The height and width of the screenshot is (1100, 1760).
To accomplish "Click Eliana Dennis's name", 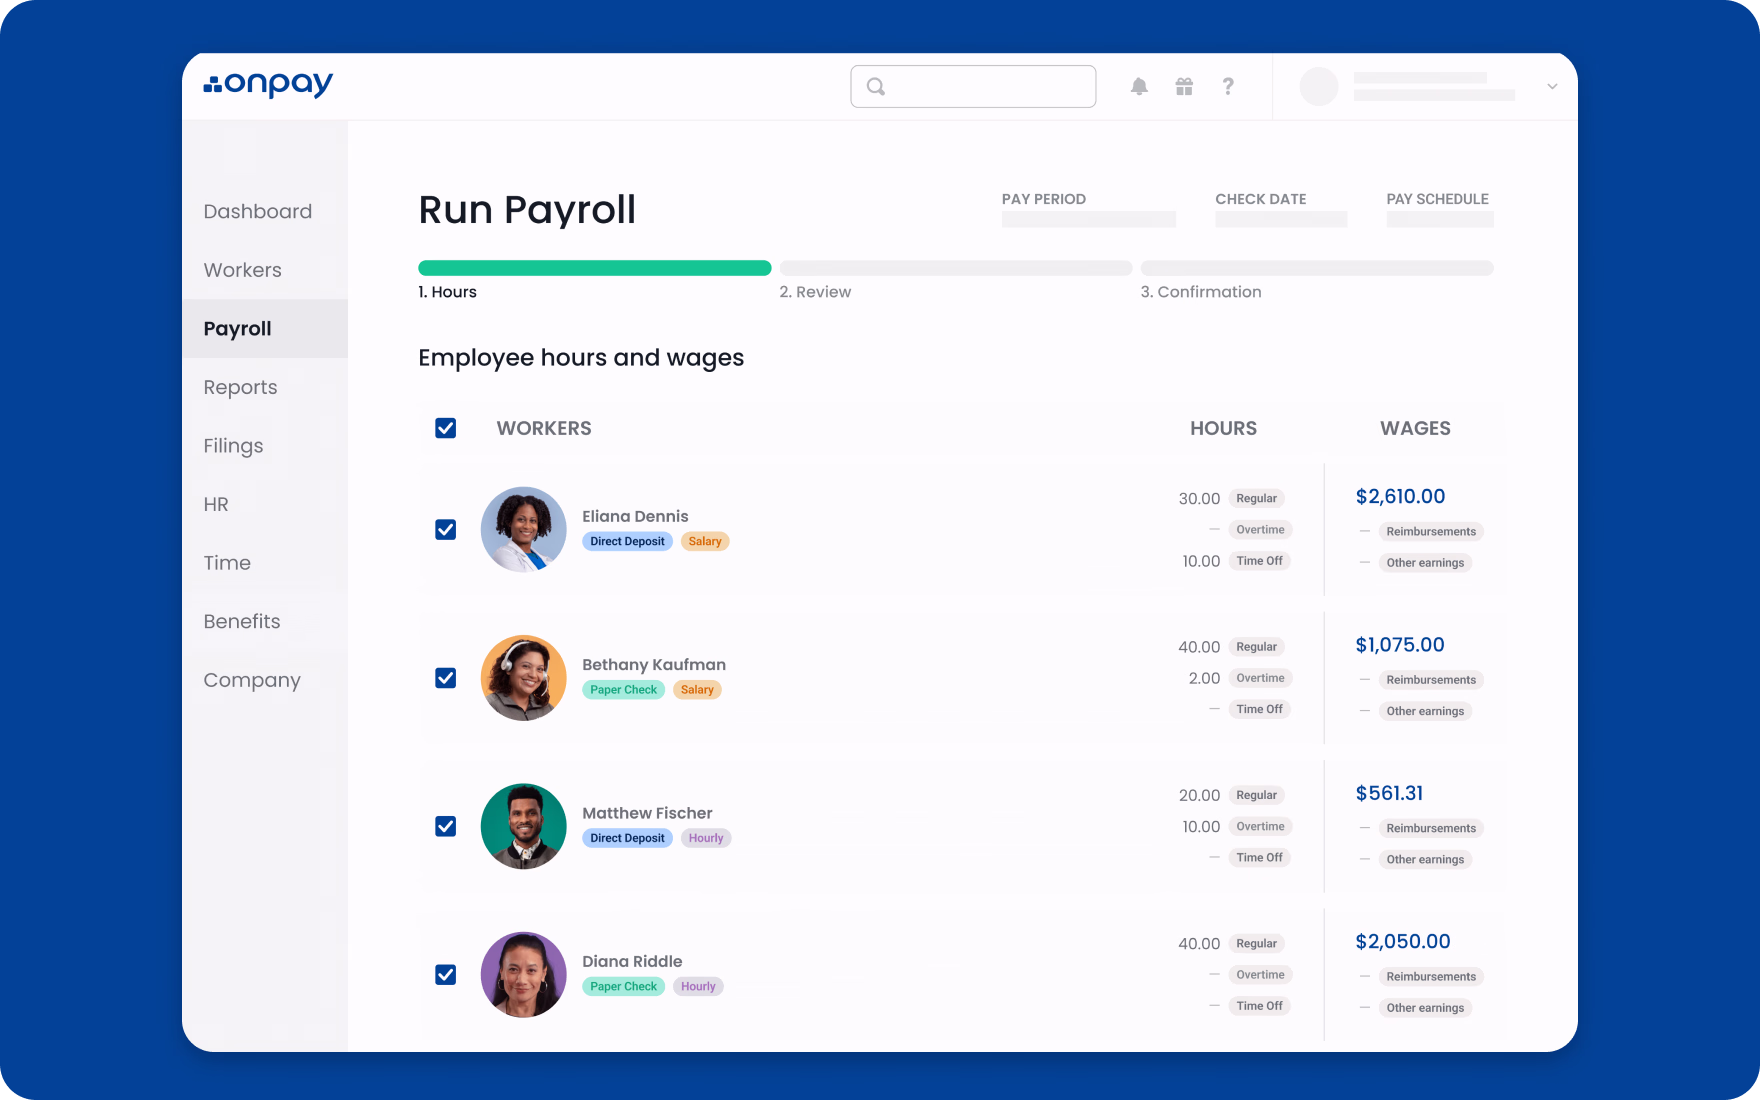I will click(x=635, y=516).
